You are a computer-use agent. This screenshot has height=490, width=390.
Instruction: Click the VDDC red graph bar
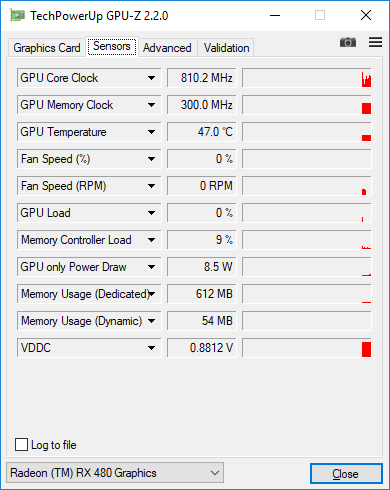[x=366, y=349]
